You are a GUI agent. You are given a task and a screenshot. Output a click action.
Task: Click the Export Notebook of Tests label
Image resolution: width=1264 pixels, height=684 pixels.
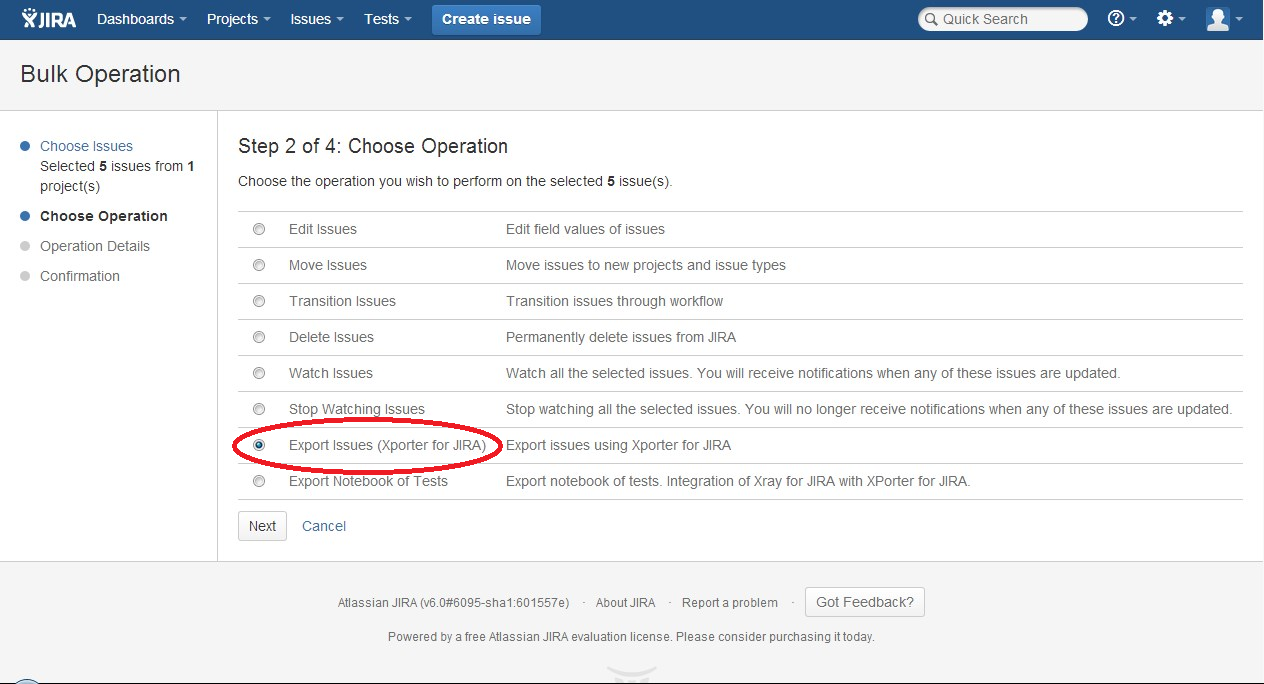pos(368,481)
